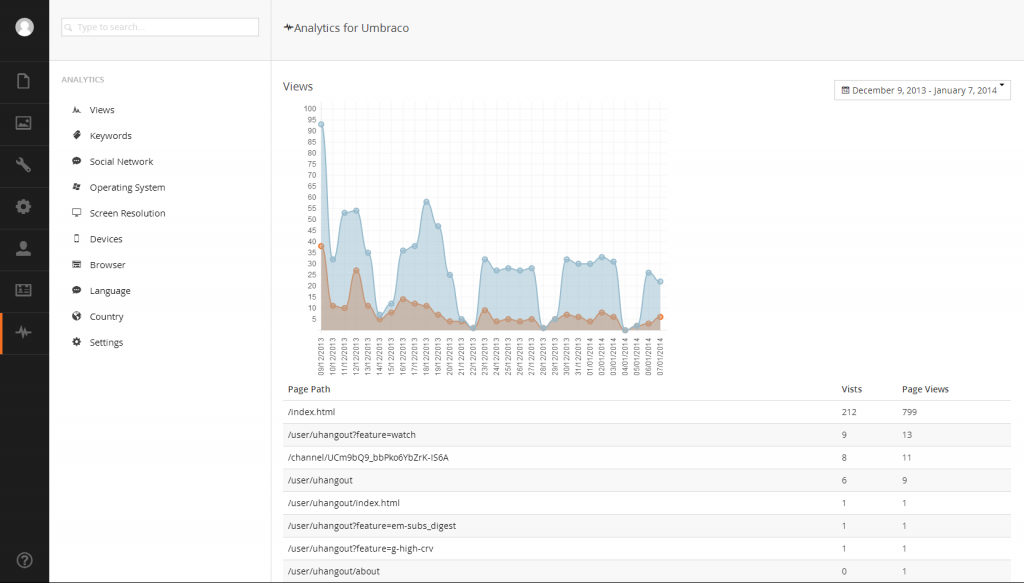Click the user avatar at top left
Viewport: 1024px width, 583px height.
click(x=24, y=27)
